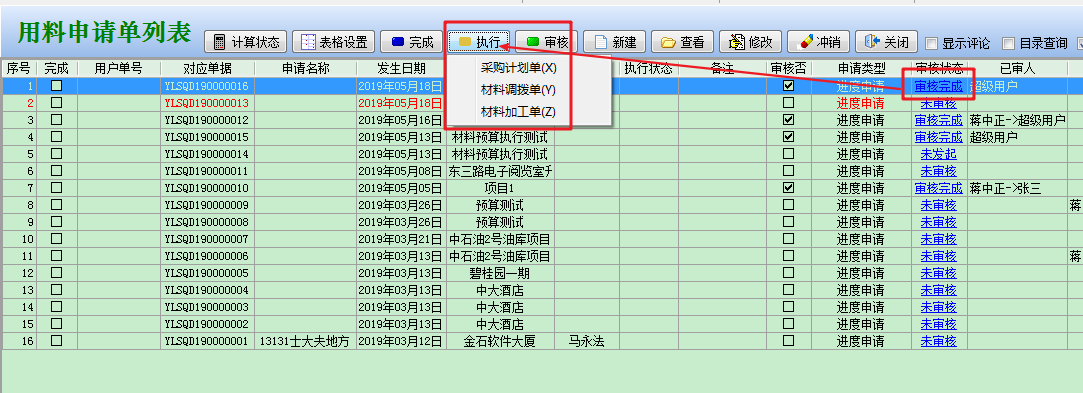The height and width of the screenshot is (393, 1083).
Task: Click 碧桂园一期 project cell
Action: [499, 273]
